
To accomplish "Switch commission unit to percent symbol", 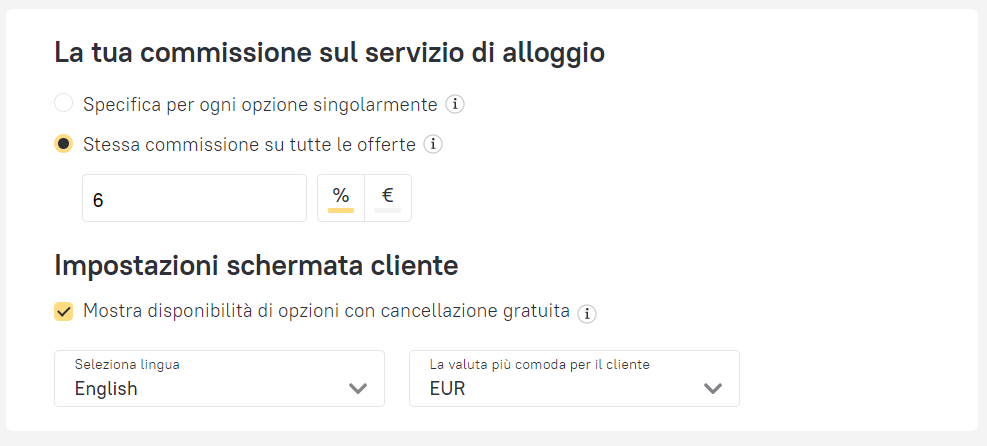I will click(x=341, y=197).
